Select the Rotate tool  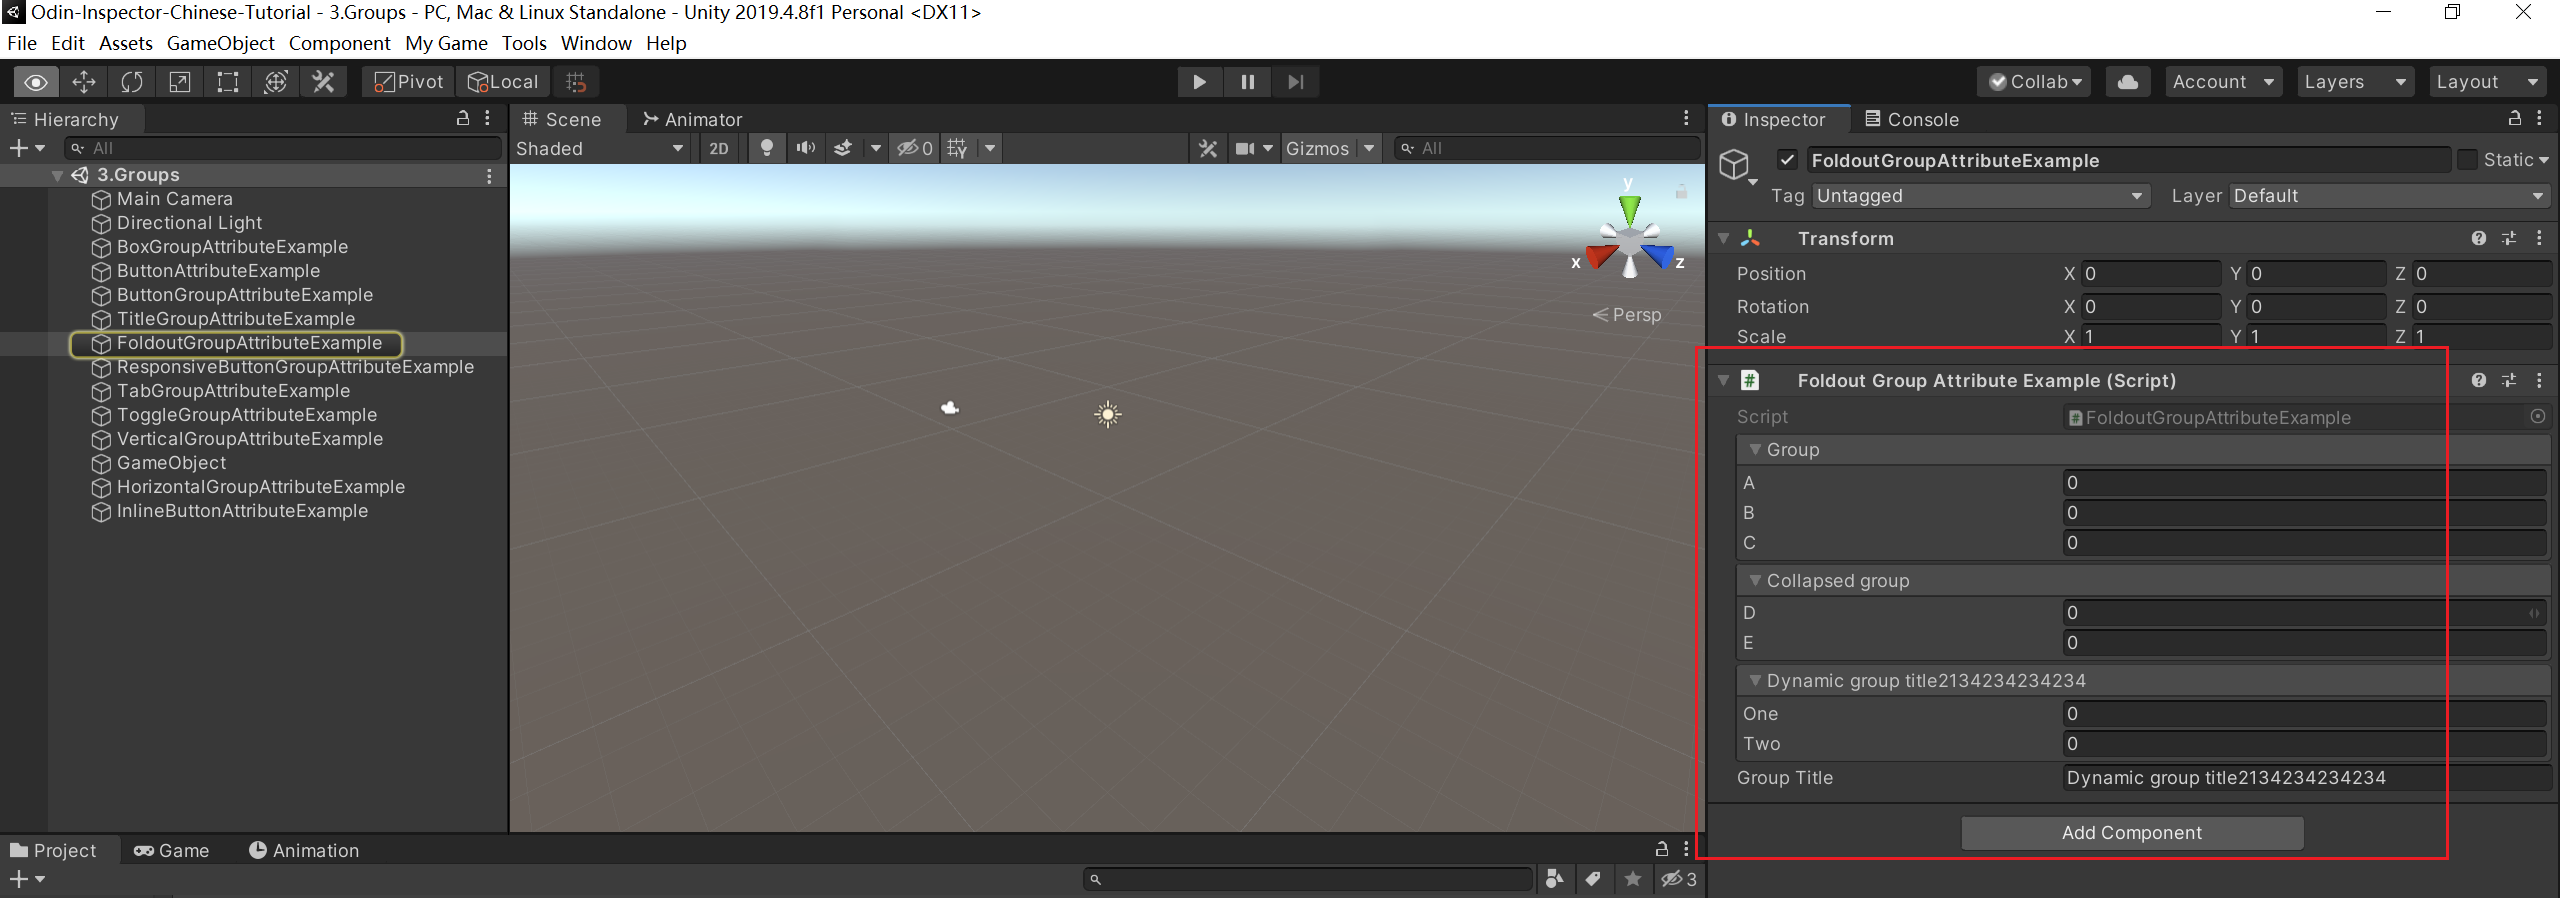pyautogui.click(x=132, y=82)
